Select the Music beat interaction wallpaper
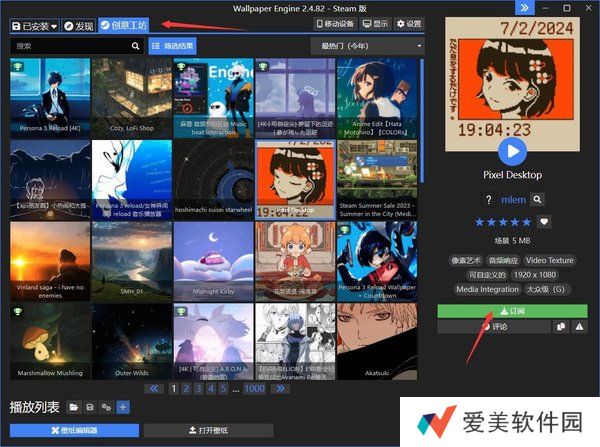 point(214,98)
